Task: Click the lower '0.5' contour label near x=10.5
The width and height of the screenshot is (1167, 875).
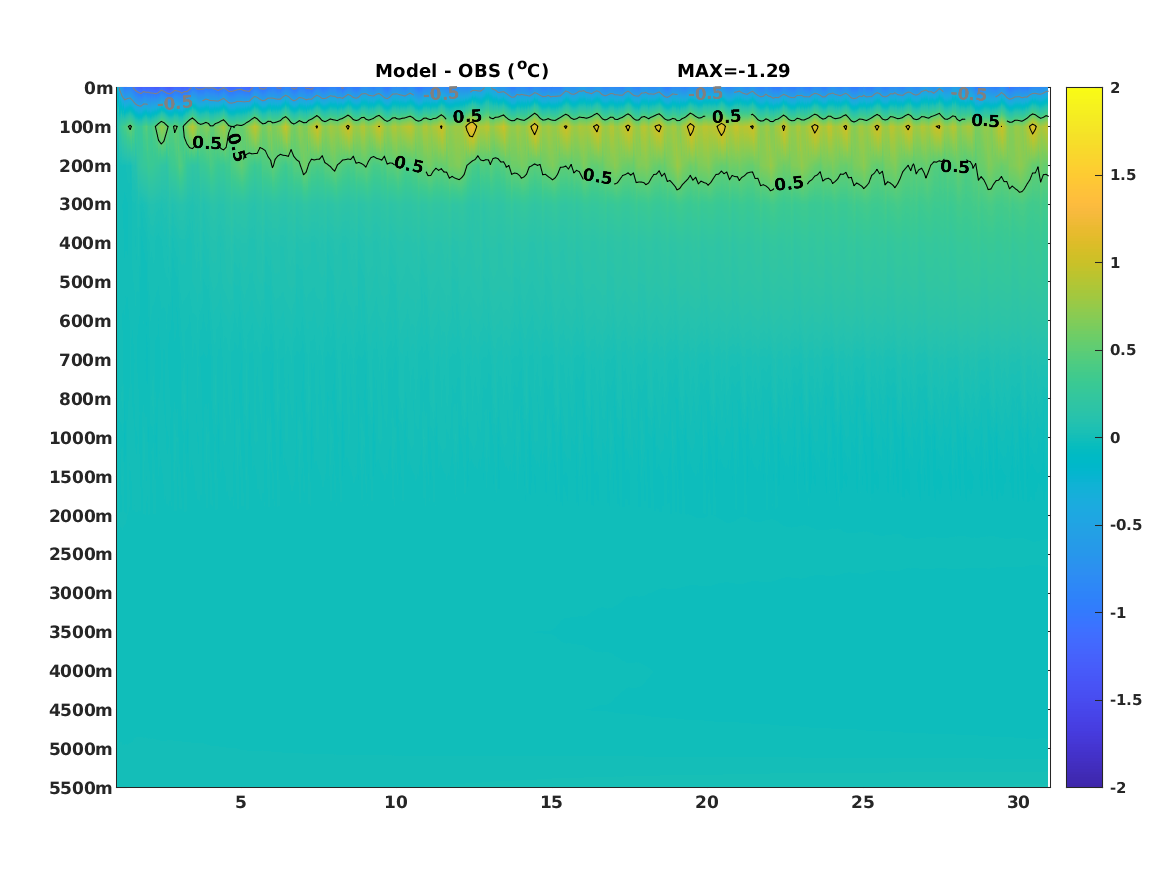Action: click(x=409, y=164)
